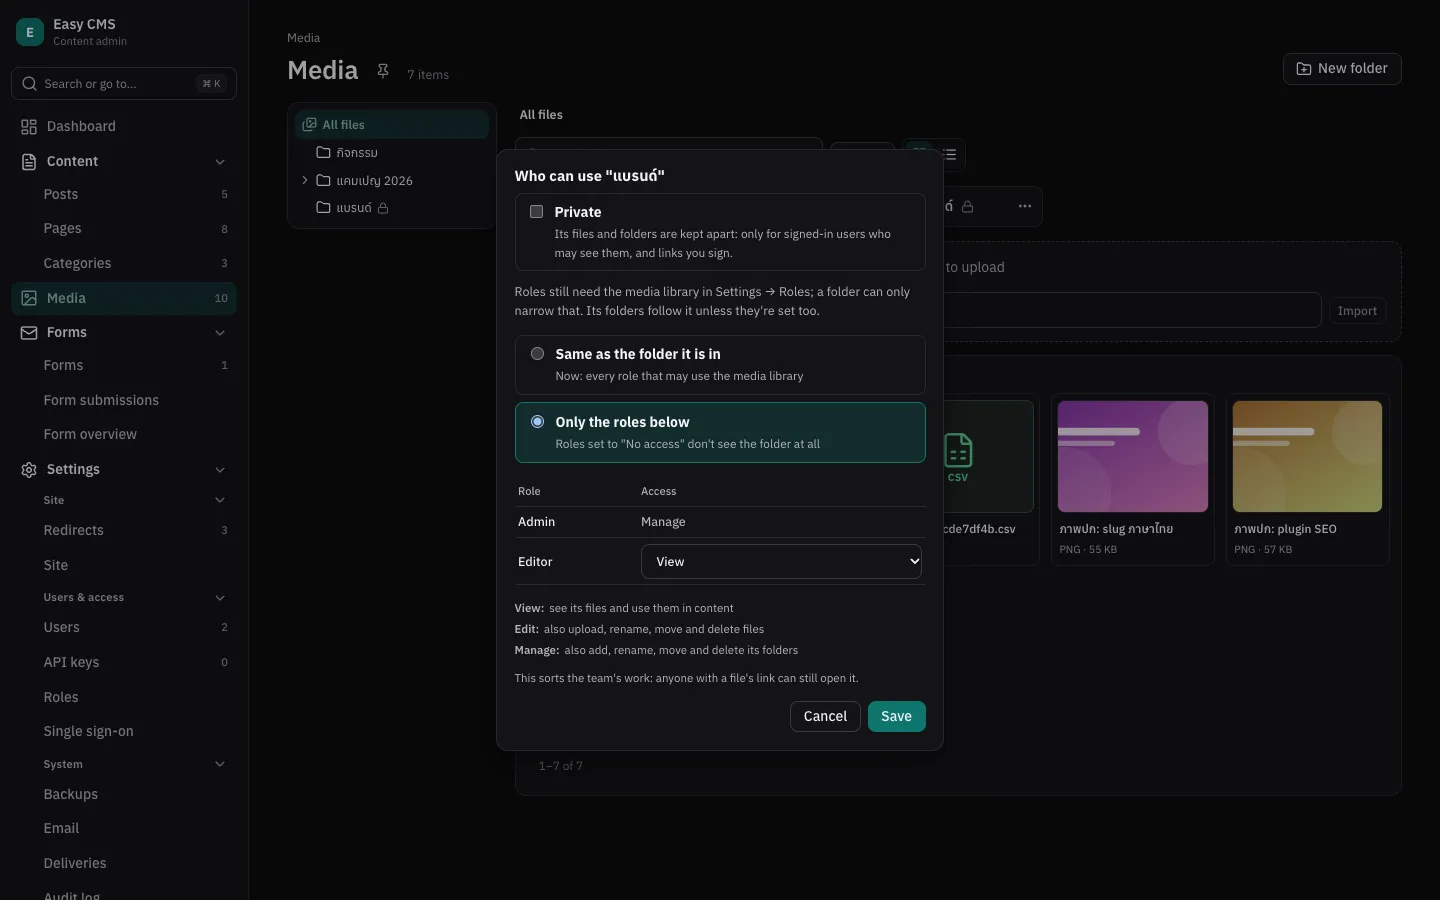Click the Media breadcrumb text
Screen dimensions: 1440x900
point(304,38)
